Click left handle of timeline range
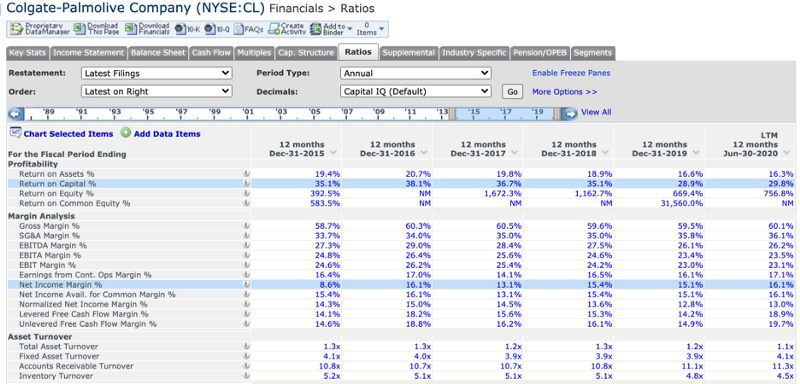Viewport: 800px width, 384px height. click(x=452, y=114)
